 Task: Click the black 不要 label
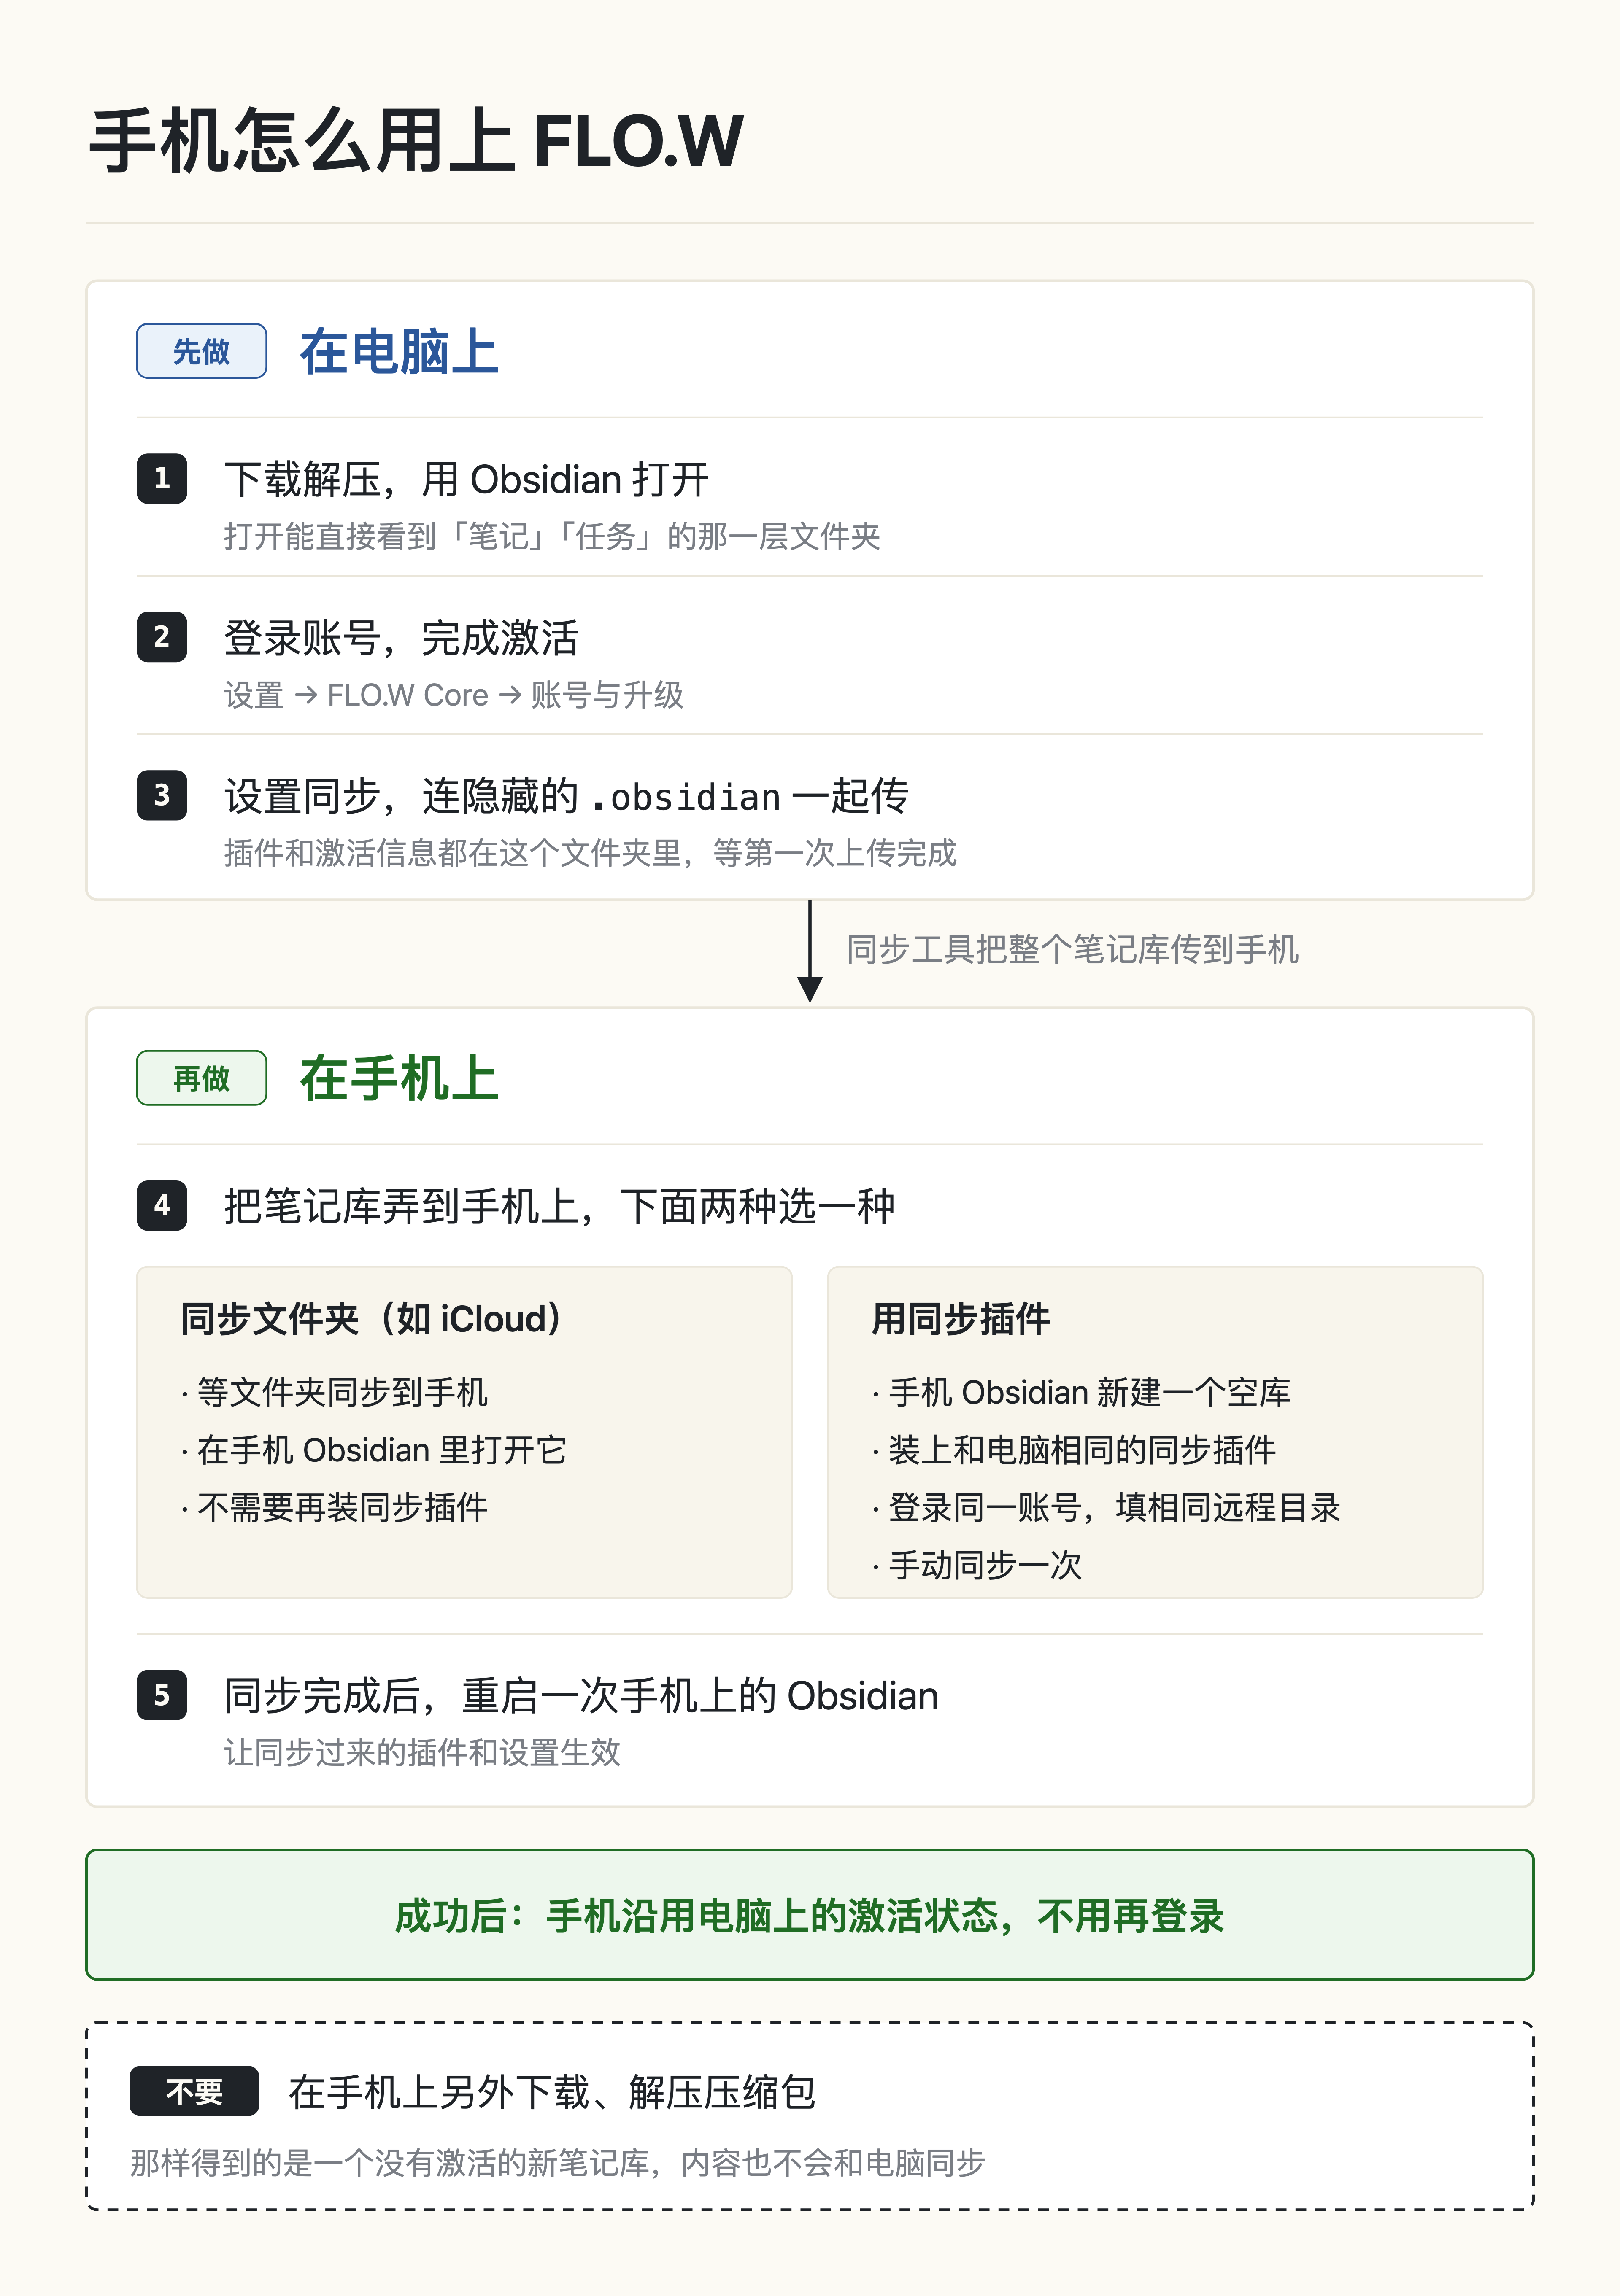[194, 2091]
